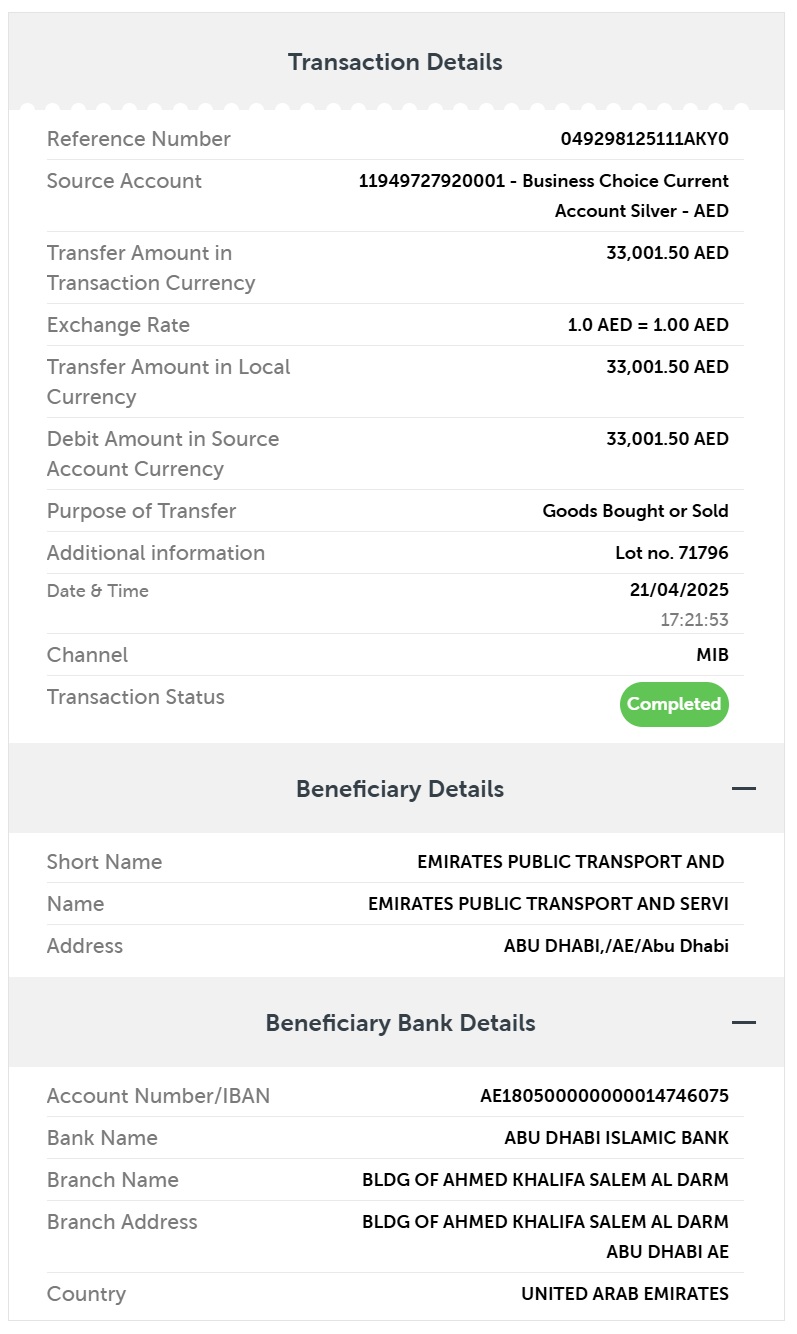Click the Beneficiary Details heading text
797x1334 pixels.
pos(400,789)
